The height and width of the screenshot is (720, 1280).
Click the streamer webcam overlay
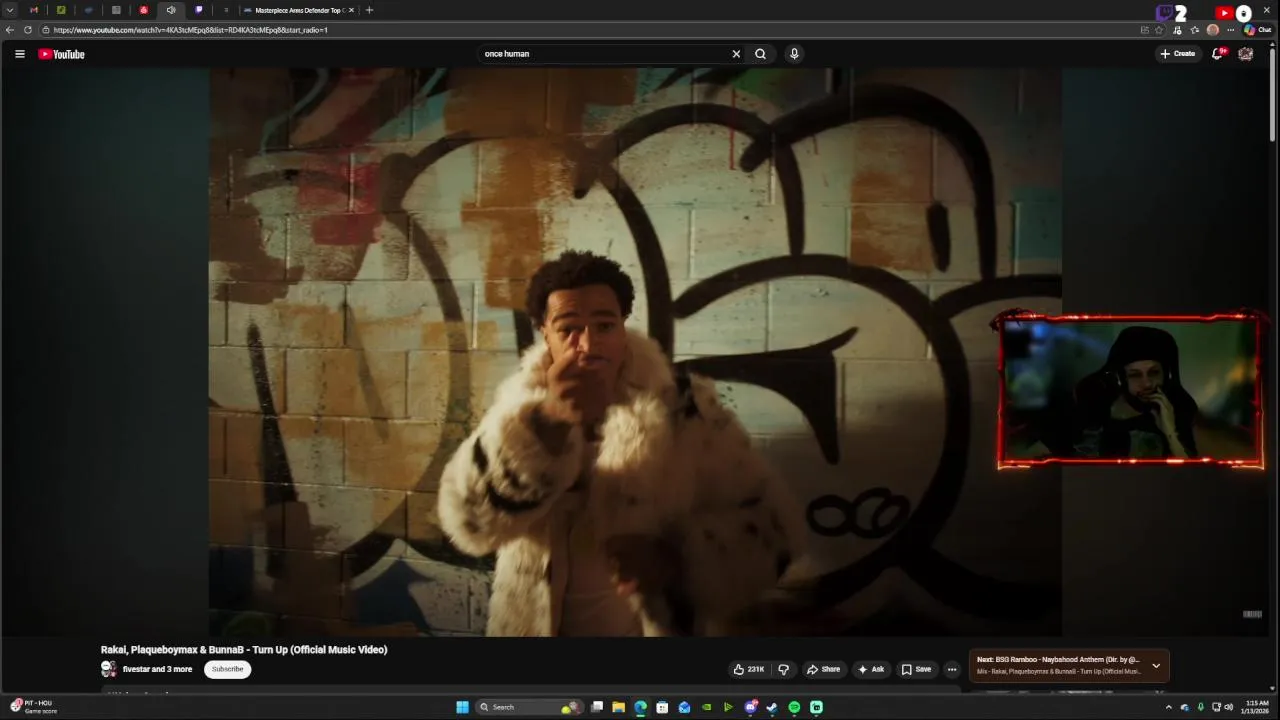coord(1130,391)
